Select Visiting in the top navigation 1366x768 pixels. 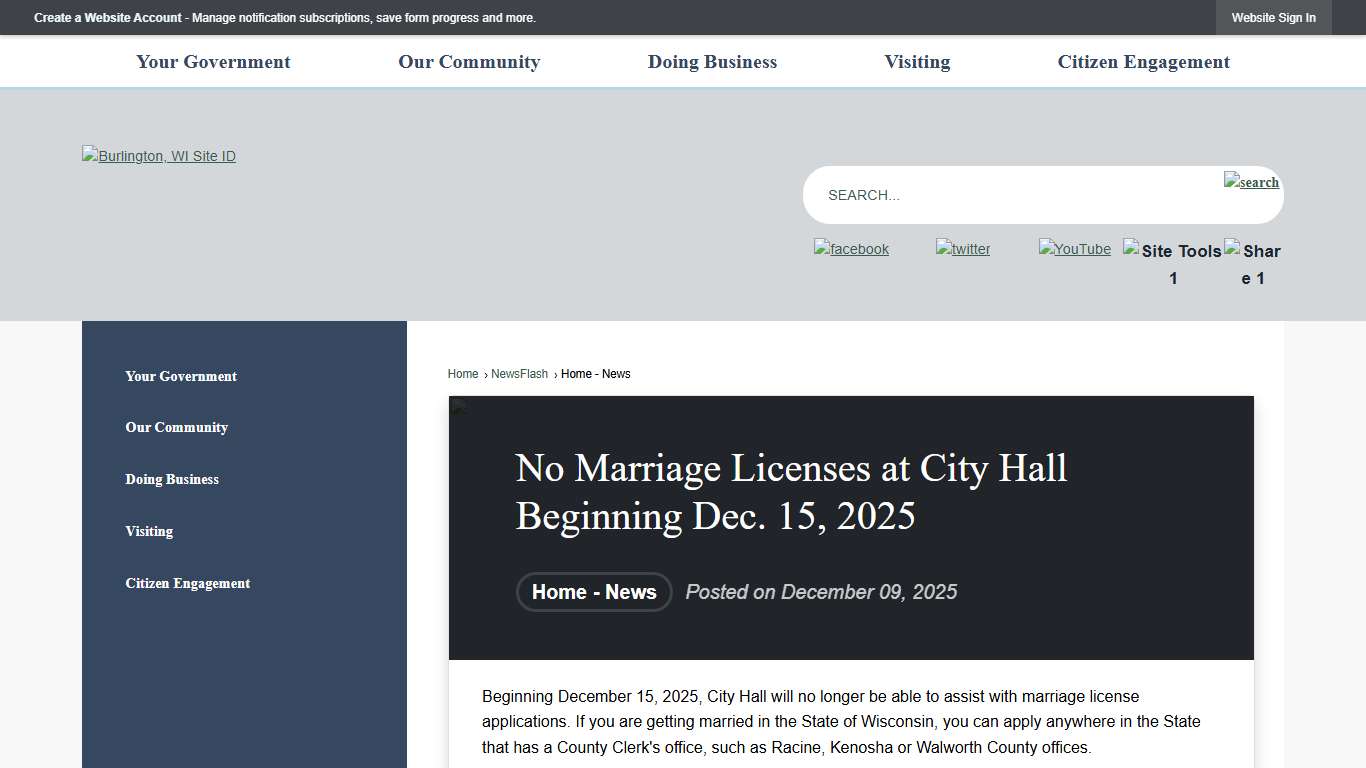coord(916,61)
